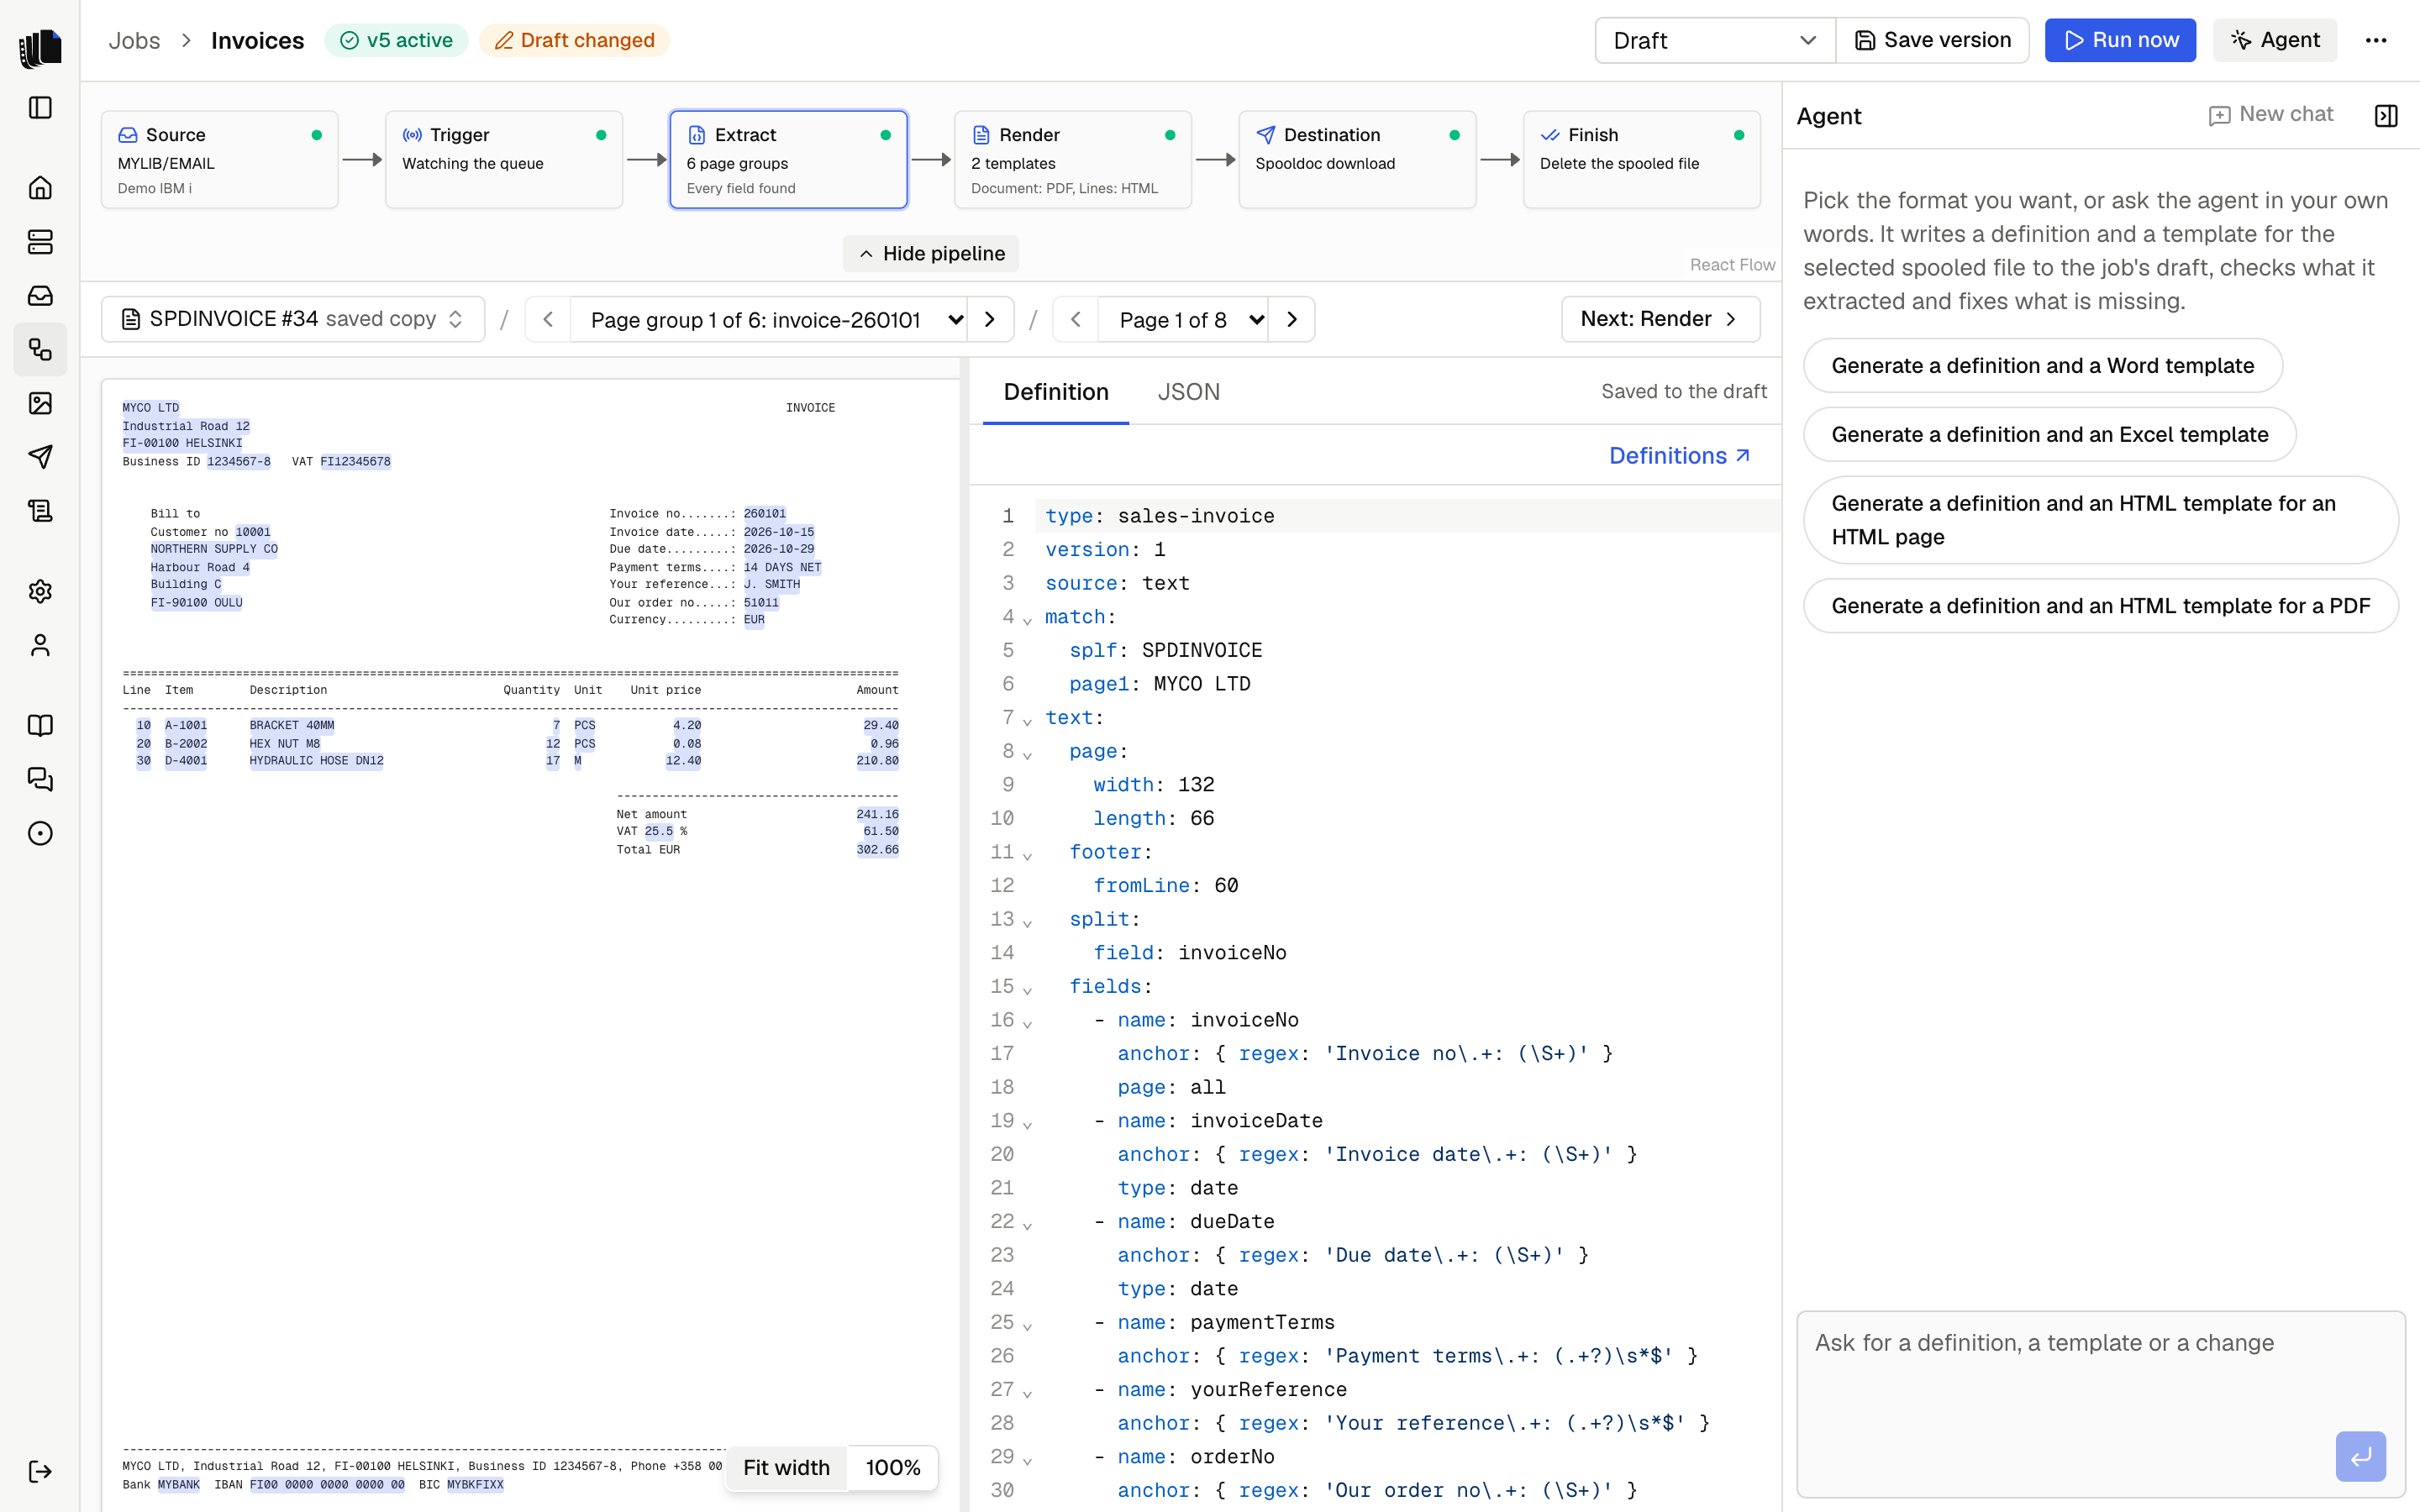Click Next: Render button
2420x1512 pixels.
[x=1660, y=319]
